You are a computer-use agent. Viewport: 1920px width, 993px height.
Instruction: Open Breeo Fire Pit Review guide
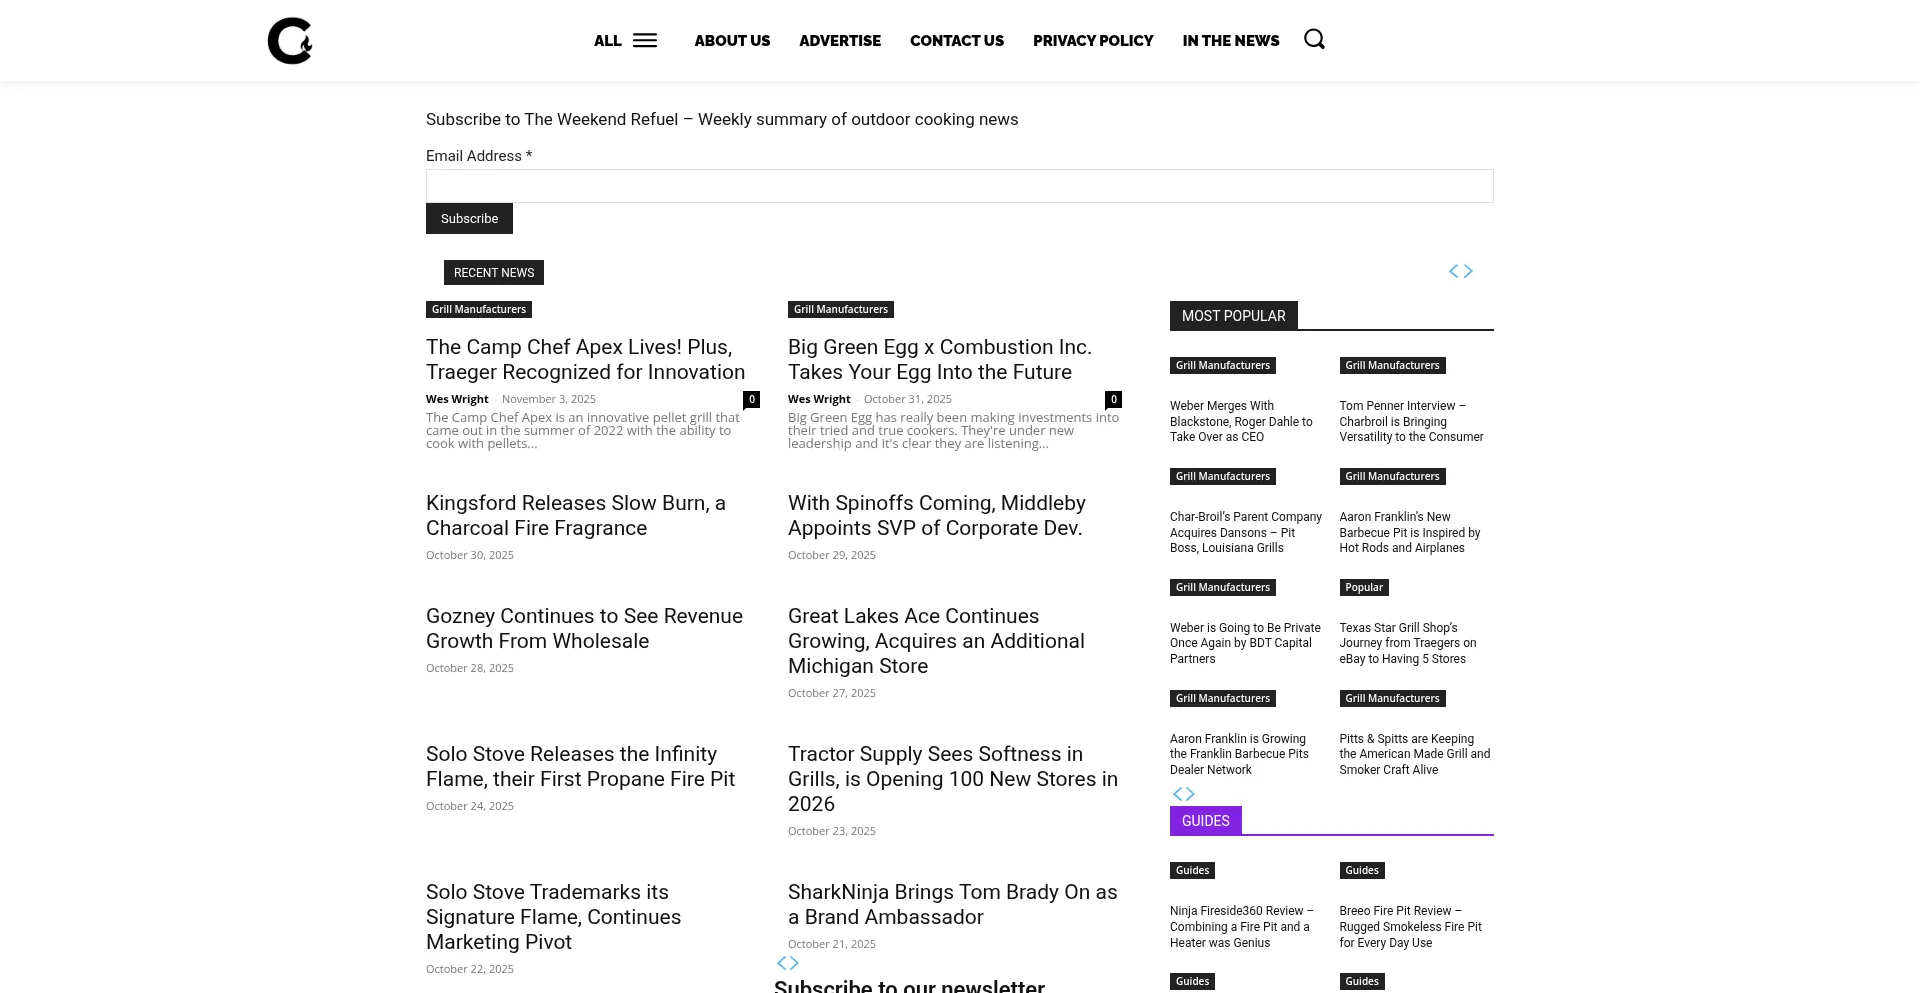[x=1411, y=927]
